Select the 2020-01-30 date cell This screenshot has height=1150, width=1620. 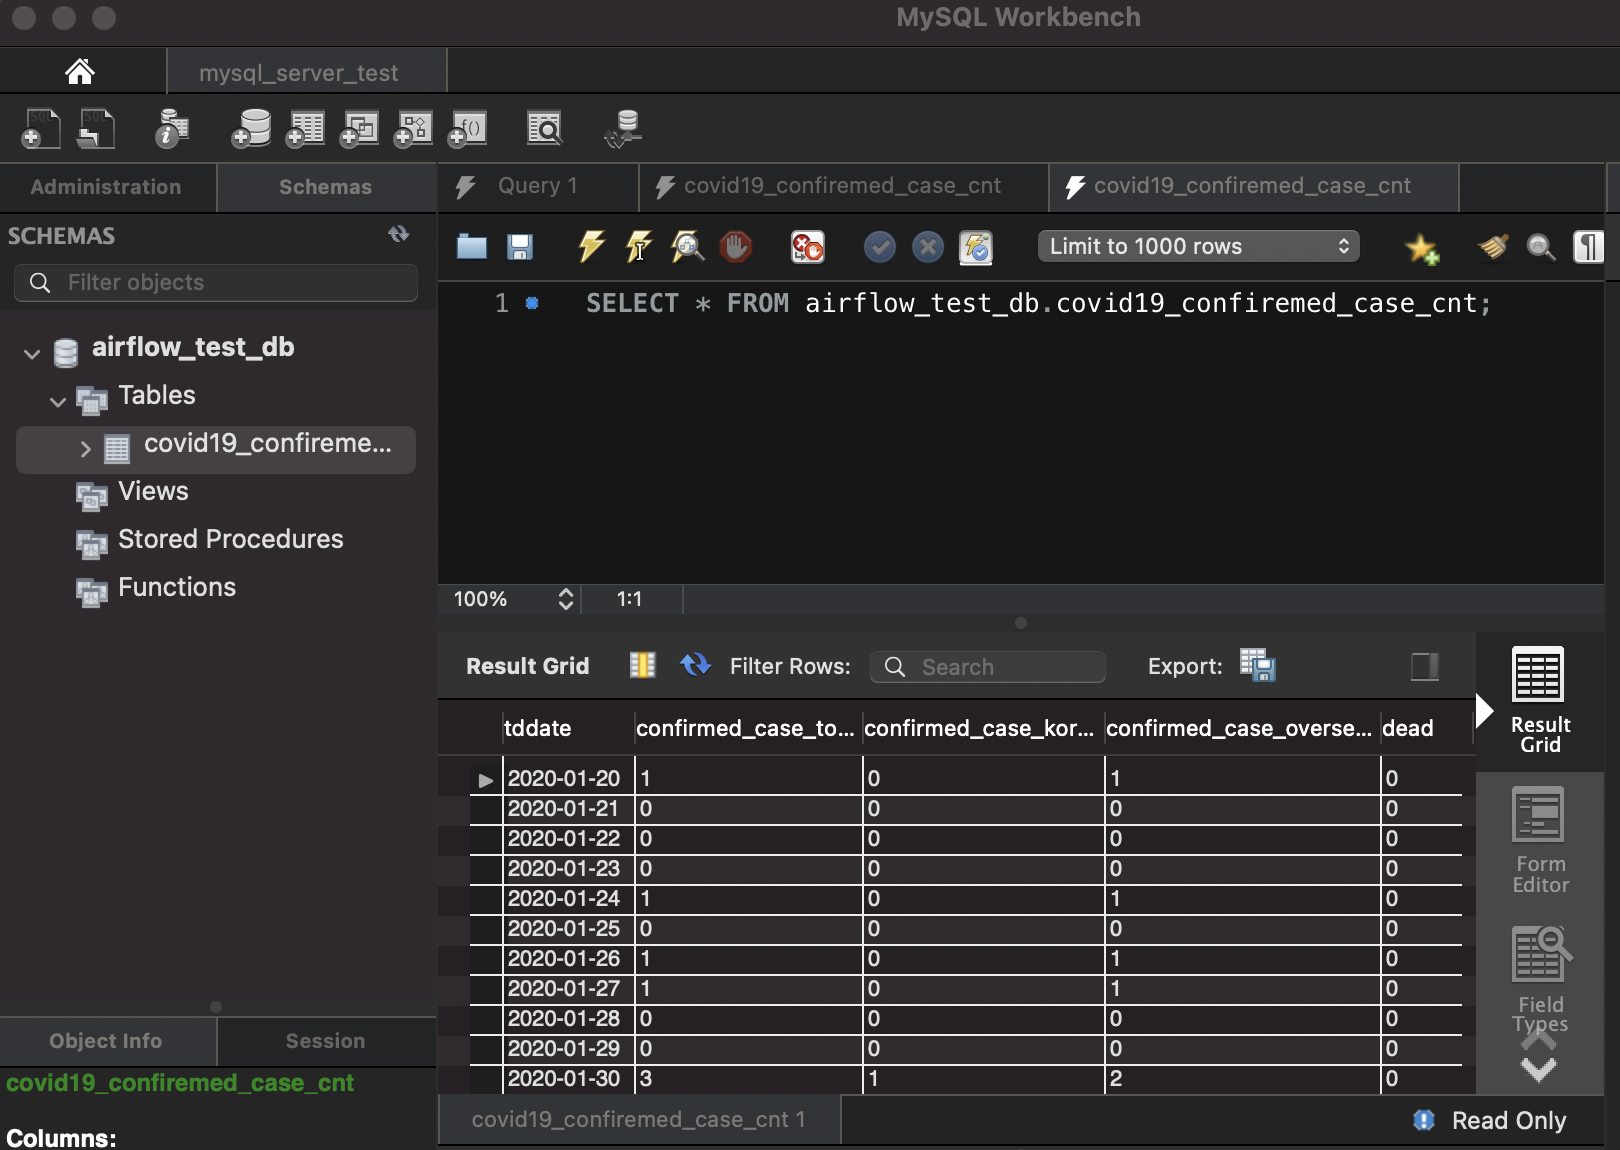566,1079
